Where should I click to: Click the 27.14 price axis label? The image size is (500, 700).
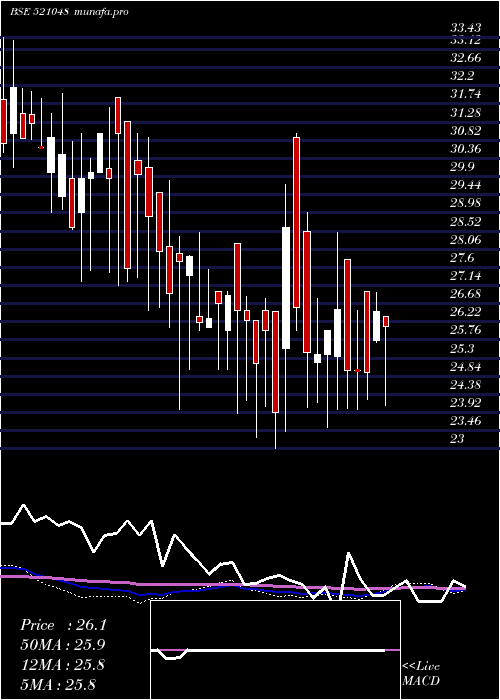coord(466,276)
